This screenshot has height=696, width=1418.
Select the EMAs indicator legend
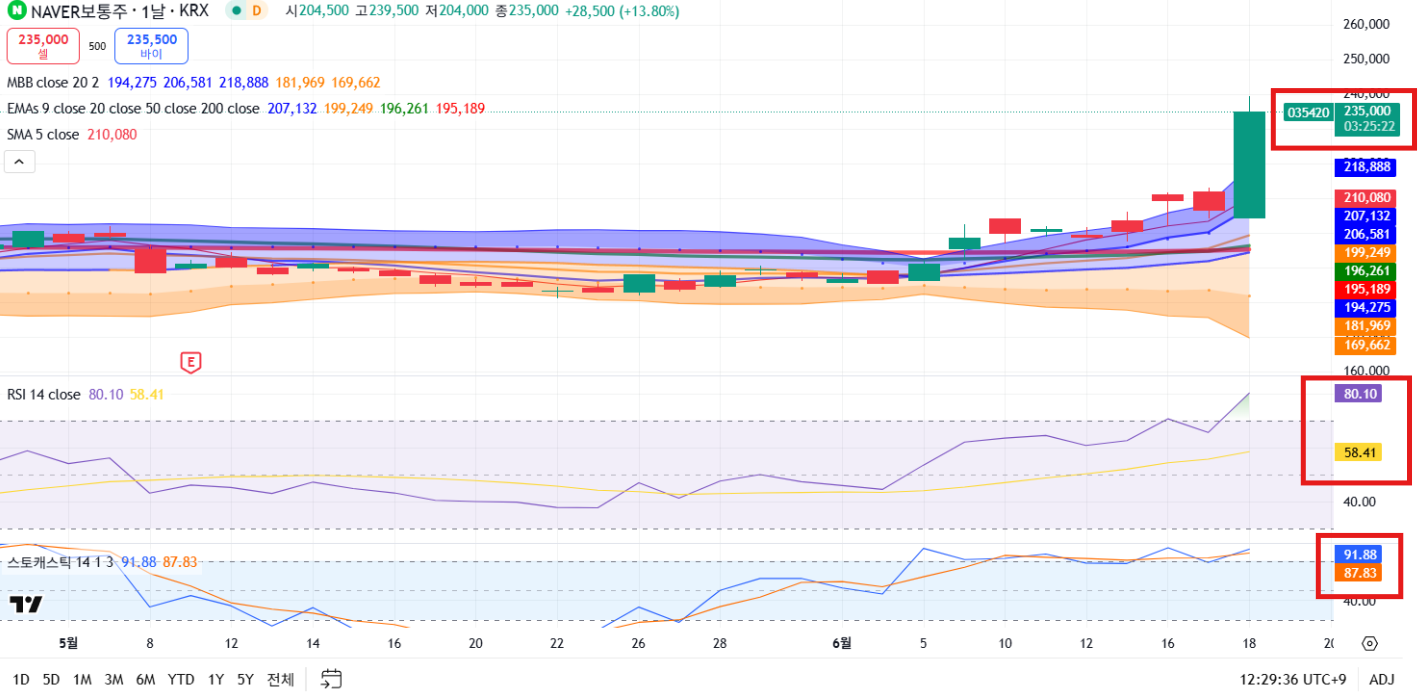(x=133, y=109)
